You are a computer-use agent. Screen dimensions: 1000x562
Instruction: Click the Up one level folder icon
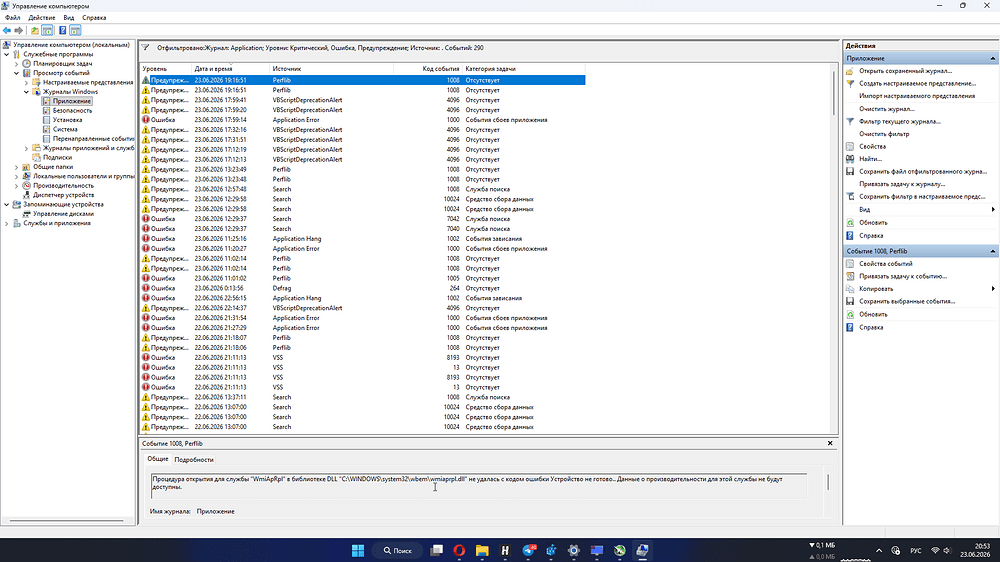pos(34,31)
